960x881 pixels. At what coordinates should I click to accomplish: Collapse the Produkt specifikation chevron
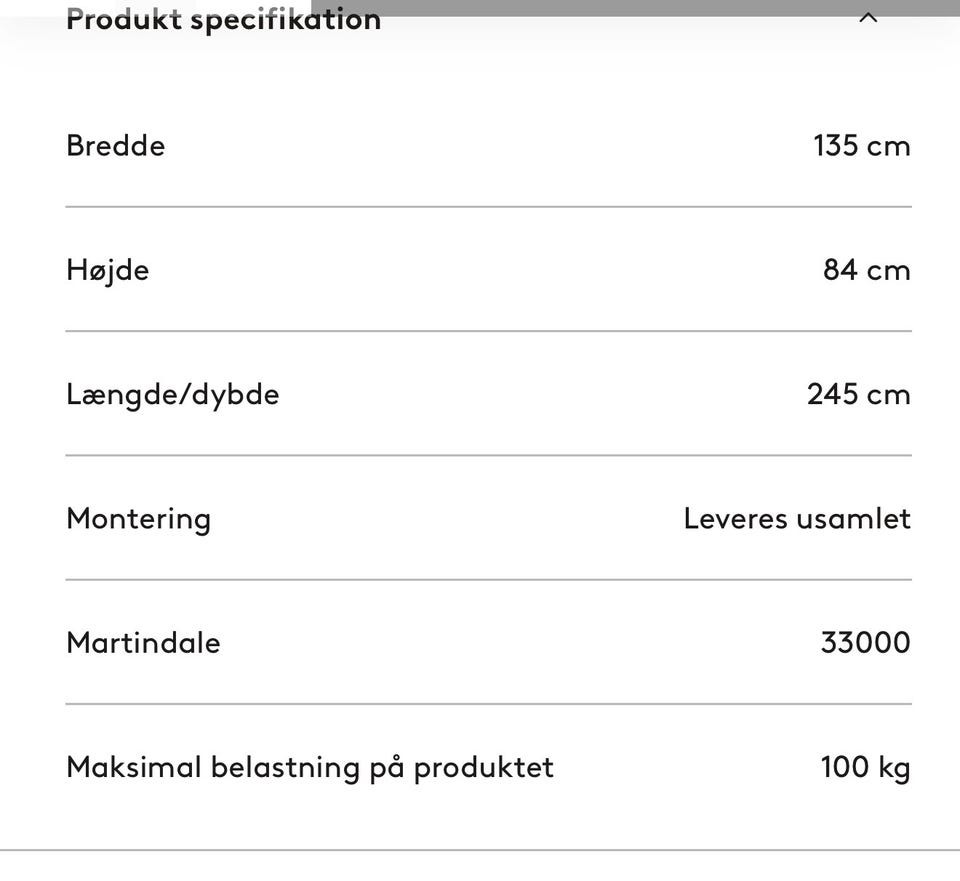click(x=868, y=18)
